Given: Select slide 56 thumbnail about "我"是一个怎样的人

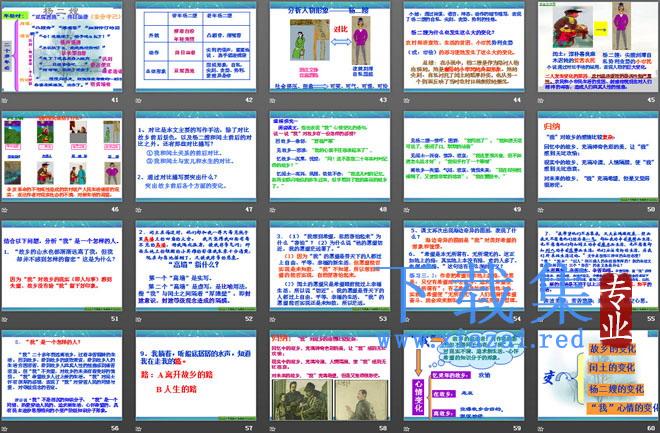Looking at the screenshot, I should click(x=62, y=375).
